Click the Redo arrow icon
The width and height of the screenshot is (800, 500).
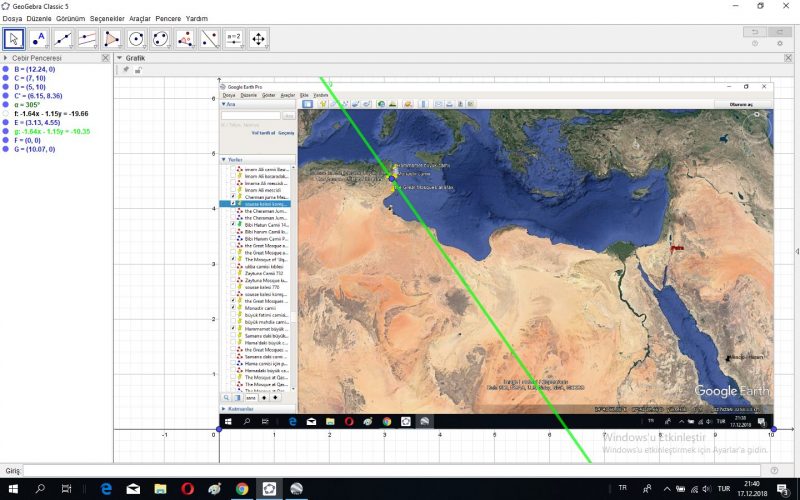pos(780,32)
